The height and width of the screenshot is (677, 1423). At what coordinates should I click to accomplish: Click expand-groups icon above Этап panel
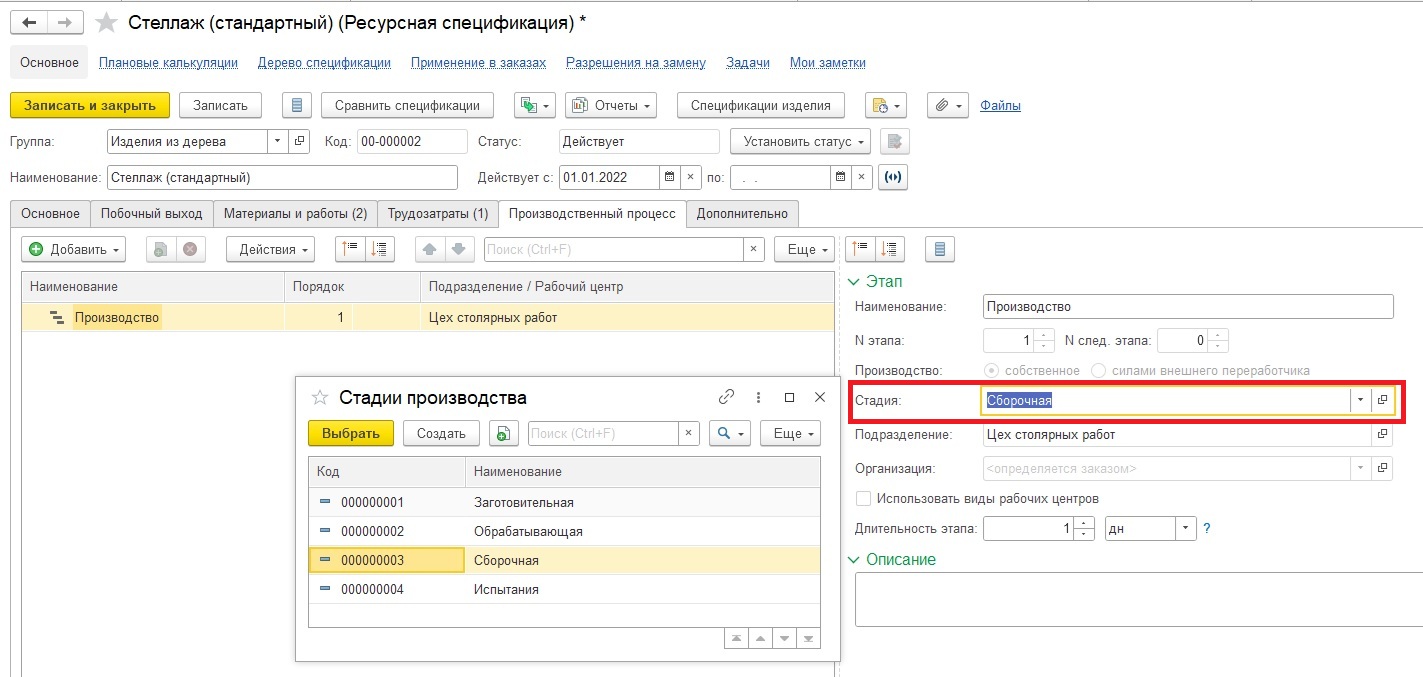(x=890, y=249)
